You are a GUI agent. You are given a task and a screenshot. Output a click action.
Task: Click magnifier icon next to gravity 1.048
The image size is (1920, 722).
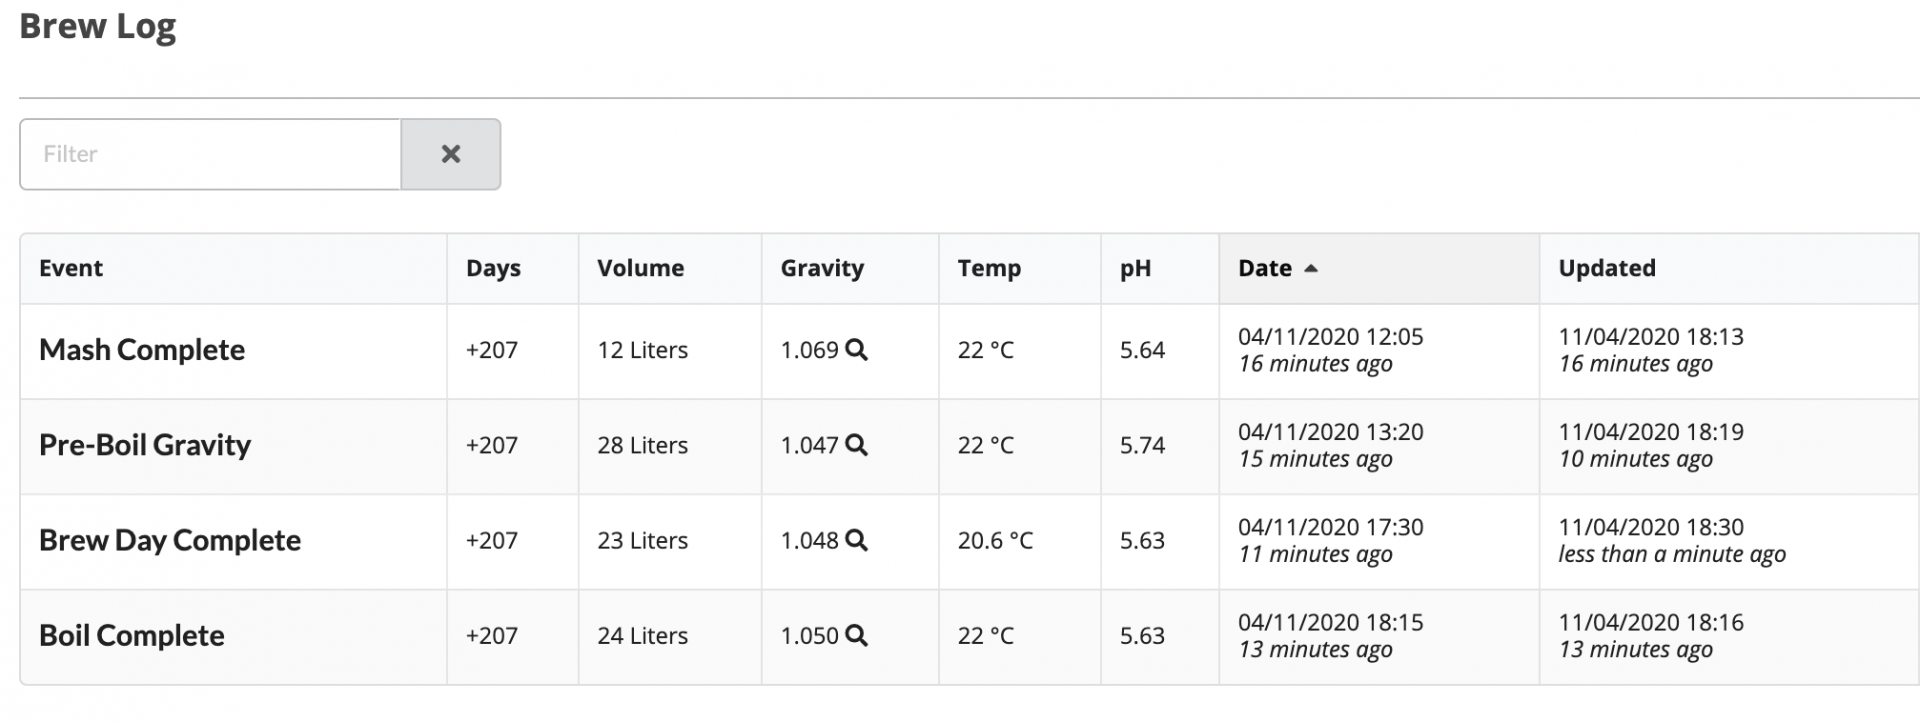[x=856, y=540]
